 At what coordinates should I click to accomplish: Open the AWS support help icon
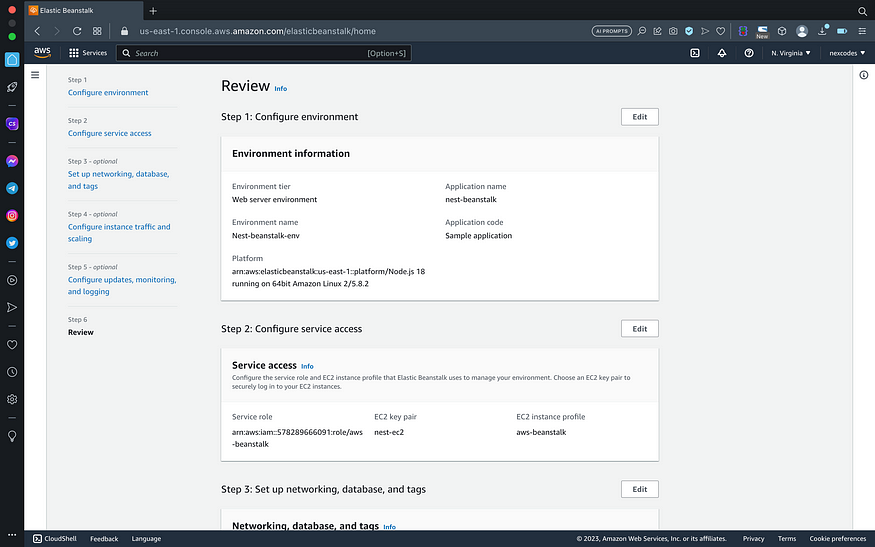(749, 53)
